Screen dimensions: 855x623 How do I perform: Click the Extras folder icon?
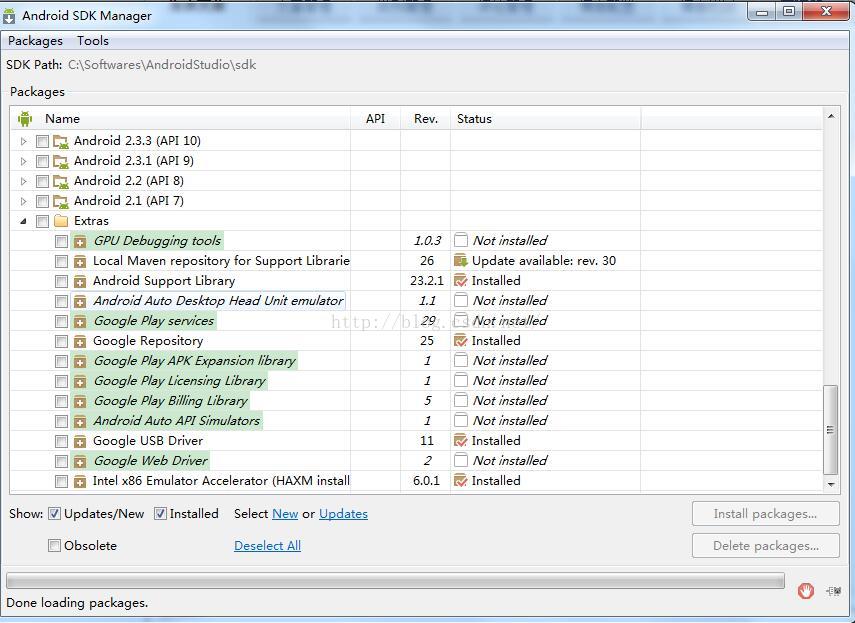(x=61, y=221)
